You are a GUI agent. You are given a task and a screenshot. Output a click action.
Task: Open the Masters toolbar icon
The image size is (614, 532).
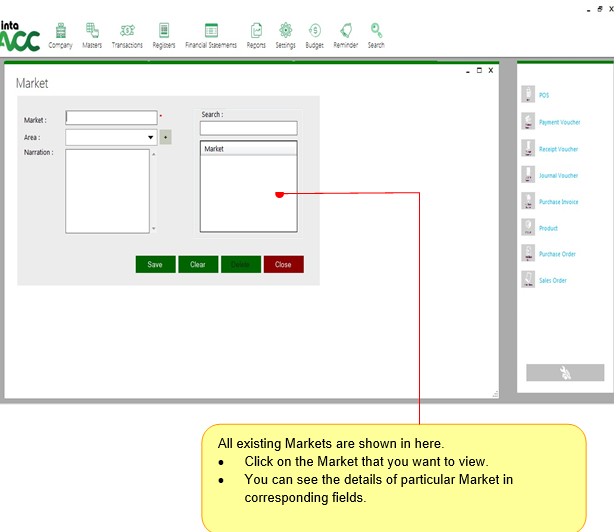click(x=92, y=31)
